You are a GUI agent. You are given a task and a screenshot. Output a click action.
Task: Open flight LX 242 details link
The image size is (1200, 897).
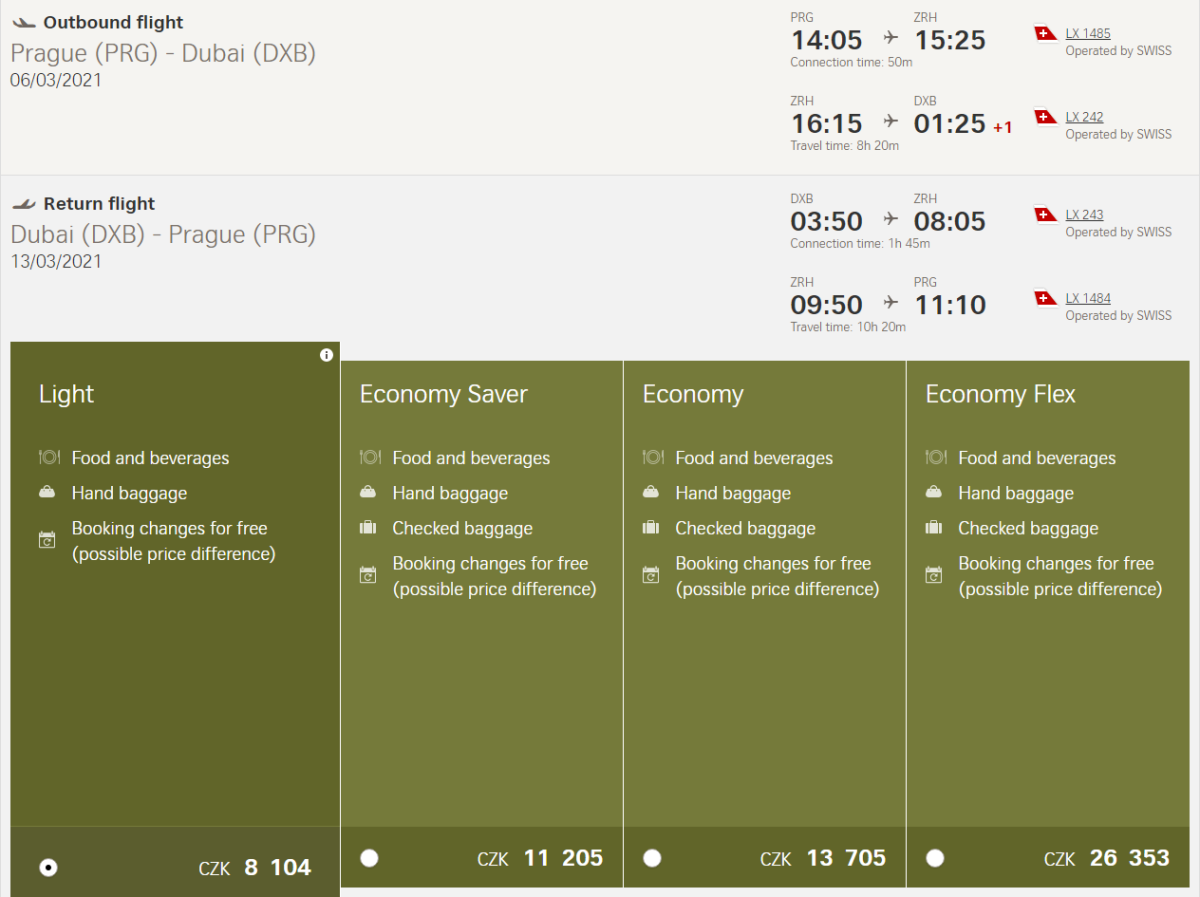(x=1084, y=117)
